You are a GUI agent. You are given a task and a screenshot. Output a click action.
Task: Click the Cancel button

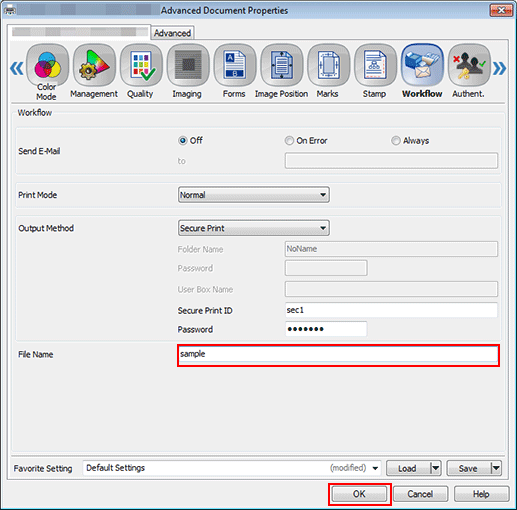(x=420, y=494)
